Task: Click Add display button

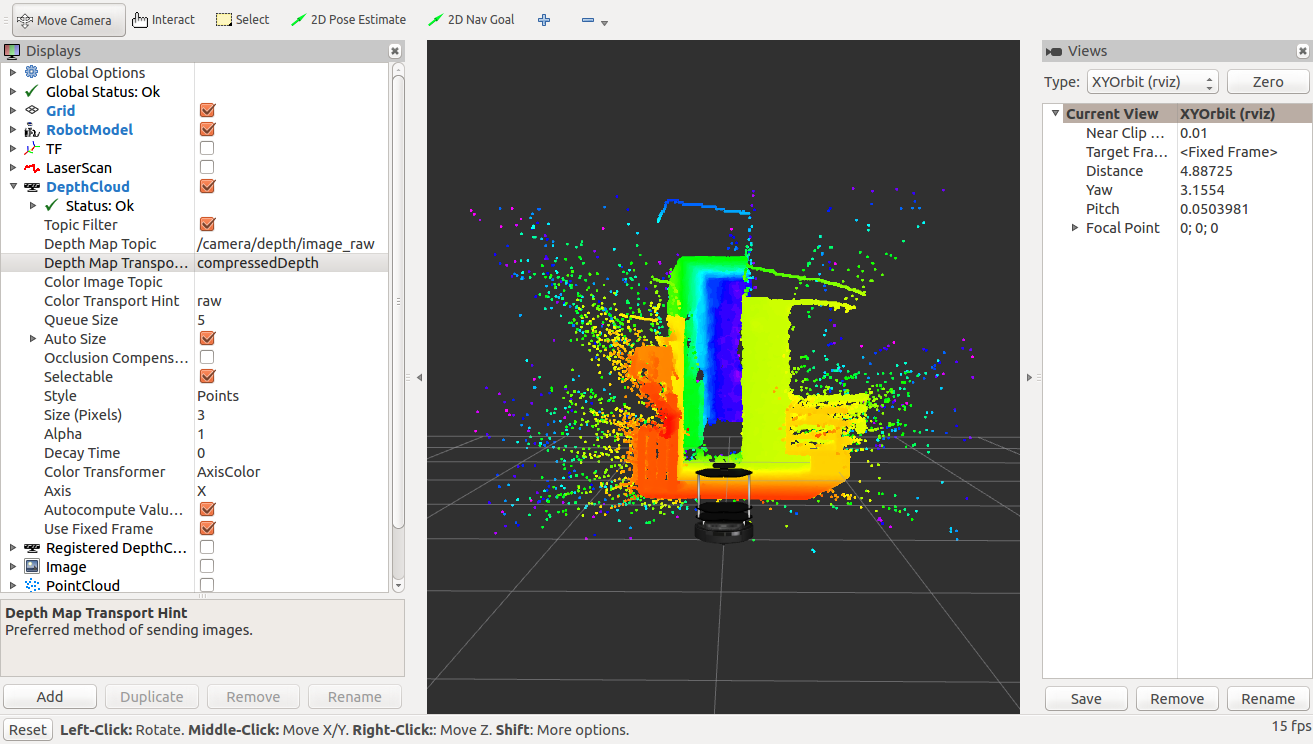Action: tap(50, 697)
